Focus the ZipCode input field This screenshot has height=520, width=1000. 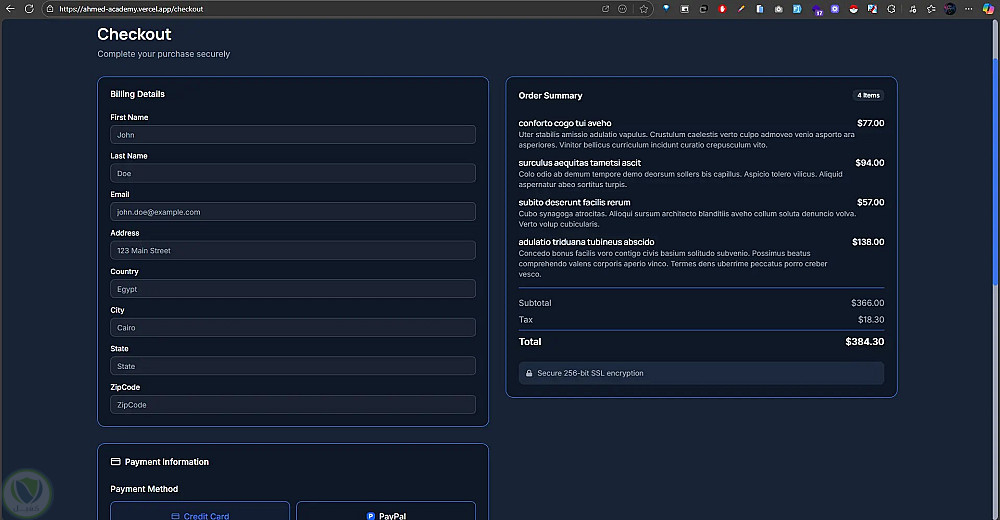click(293, 405)
